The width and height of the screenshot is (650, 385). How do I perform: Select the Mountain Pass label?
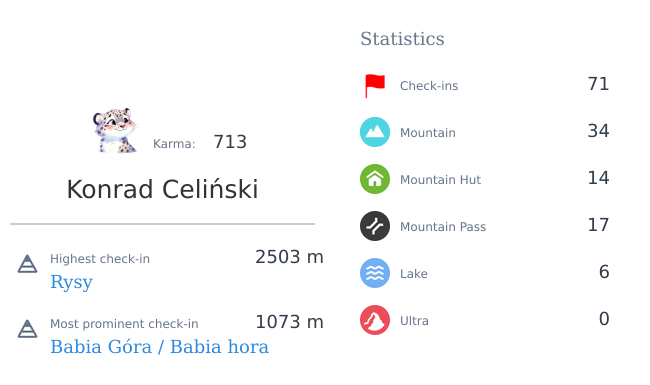point(443,227)
